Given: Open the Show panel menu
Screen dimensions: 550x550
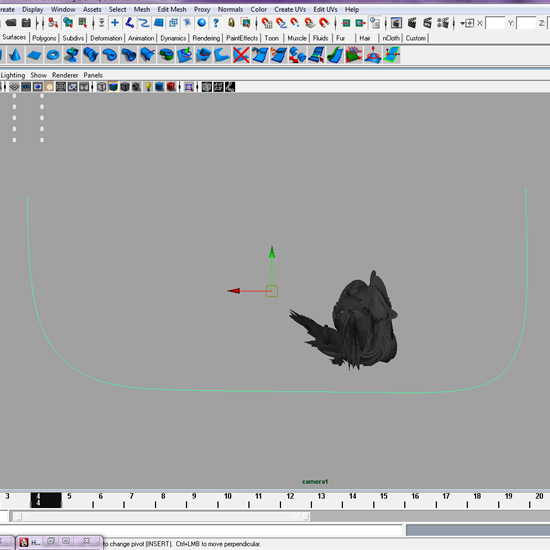Looking at the screenshot, I should click(39, 75).
